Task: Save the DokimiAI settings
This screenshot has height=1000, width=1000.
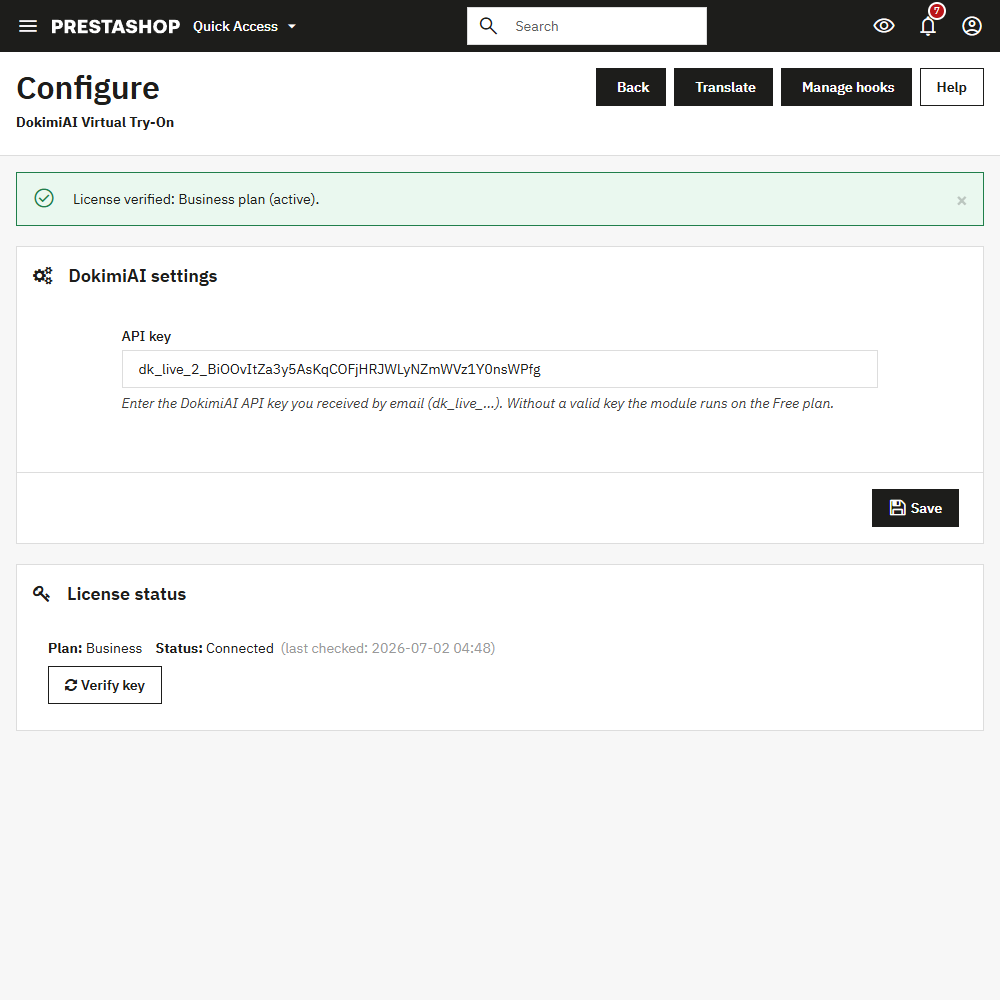Action: (915, 508)
